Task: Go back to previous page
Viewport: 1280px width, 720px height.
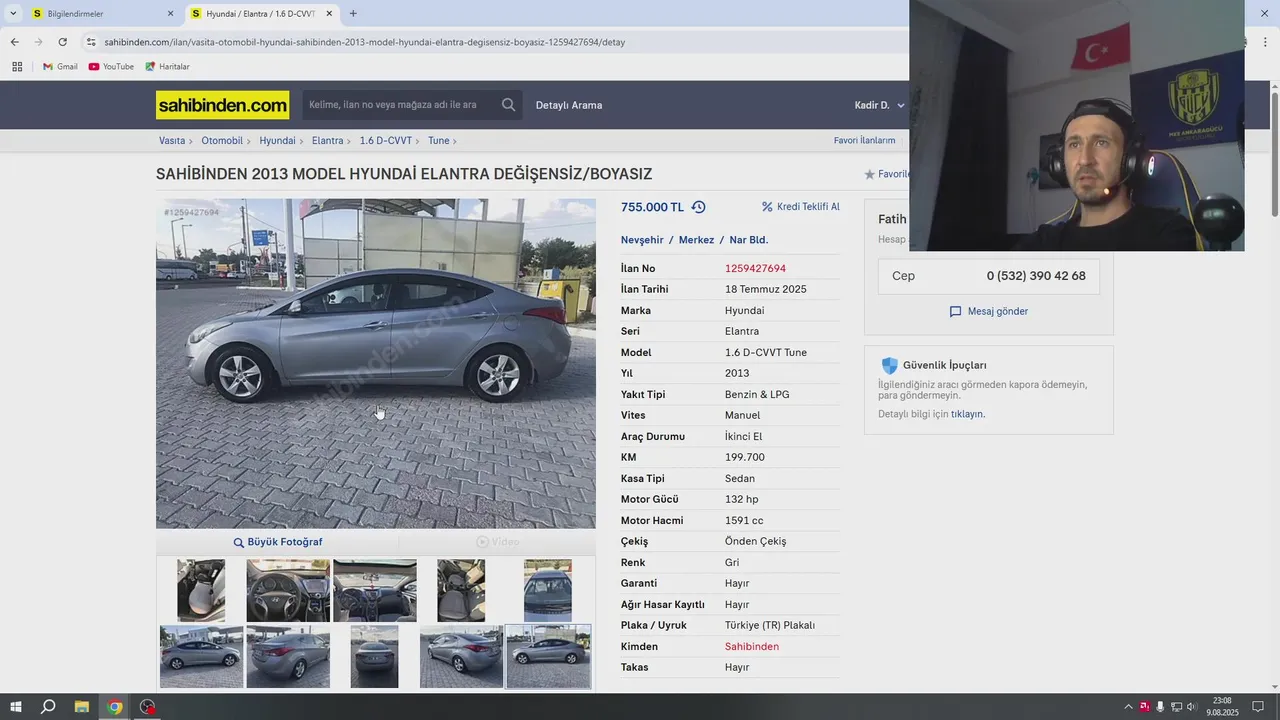Action: 14,42
